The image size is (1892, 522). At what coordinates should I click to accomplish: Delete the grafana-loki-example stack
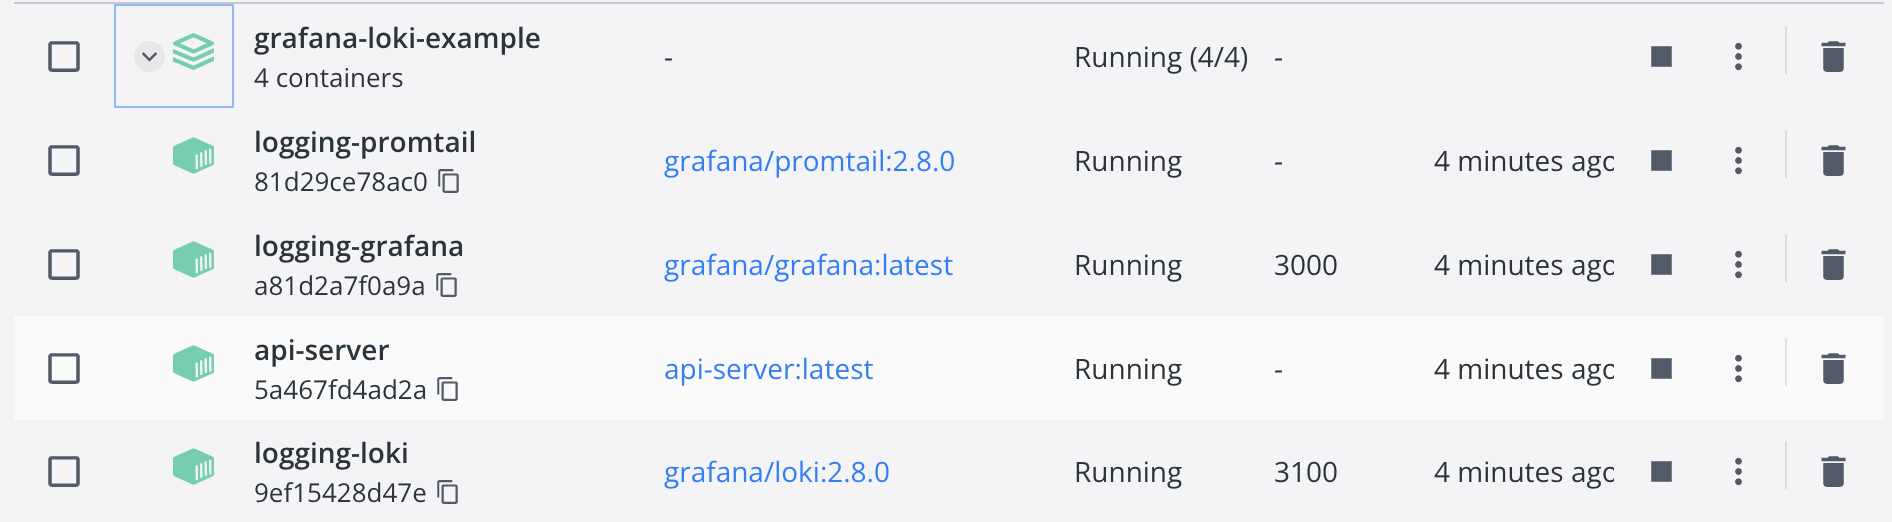(1833, 56)
